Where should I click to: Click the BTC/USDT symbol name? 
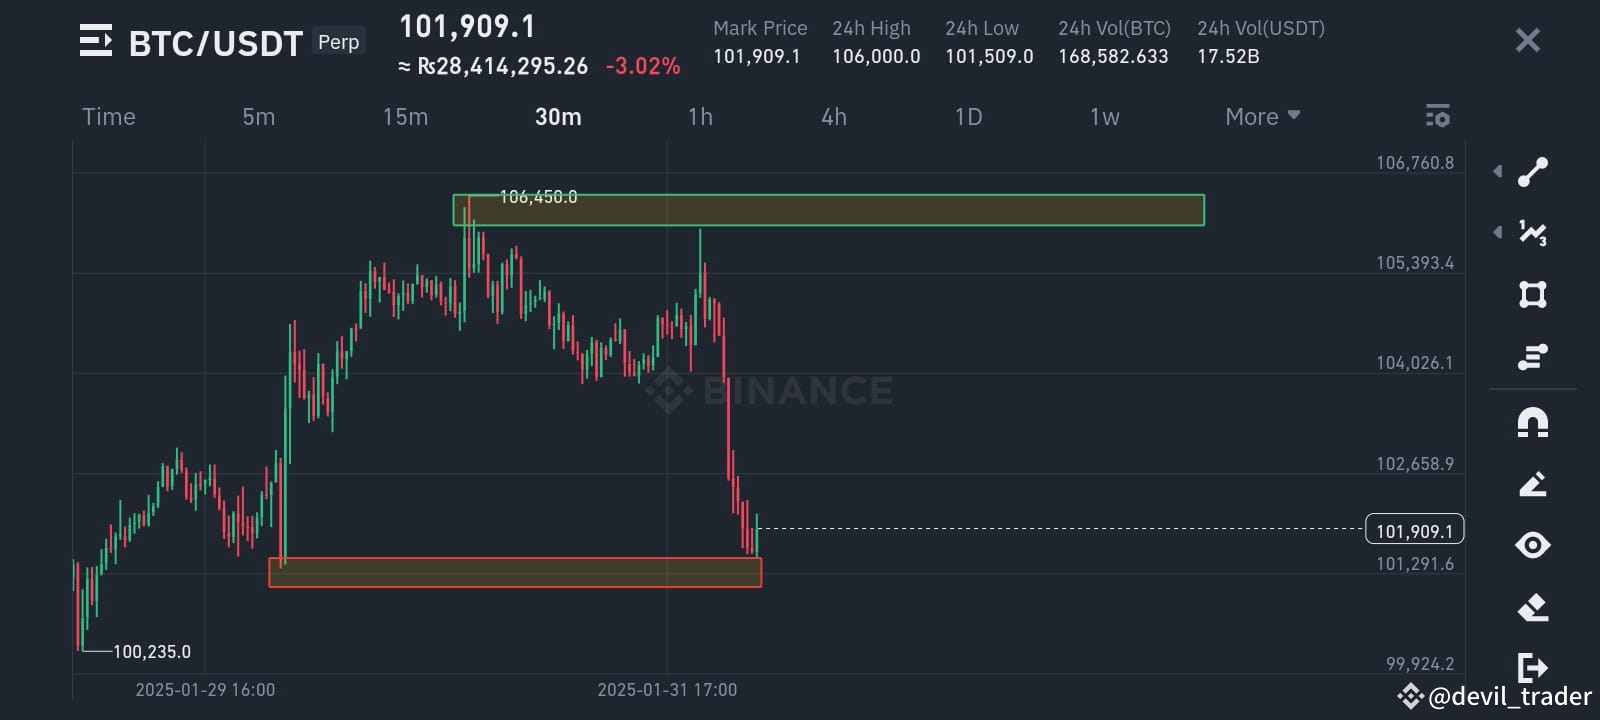tap(215, 41)
